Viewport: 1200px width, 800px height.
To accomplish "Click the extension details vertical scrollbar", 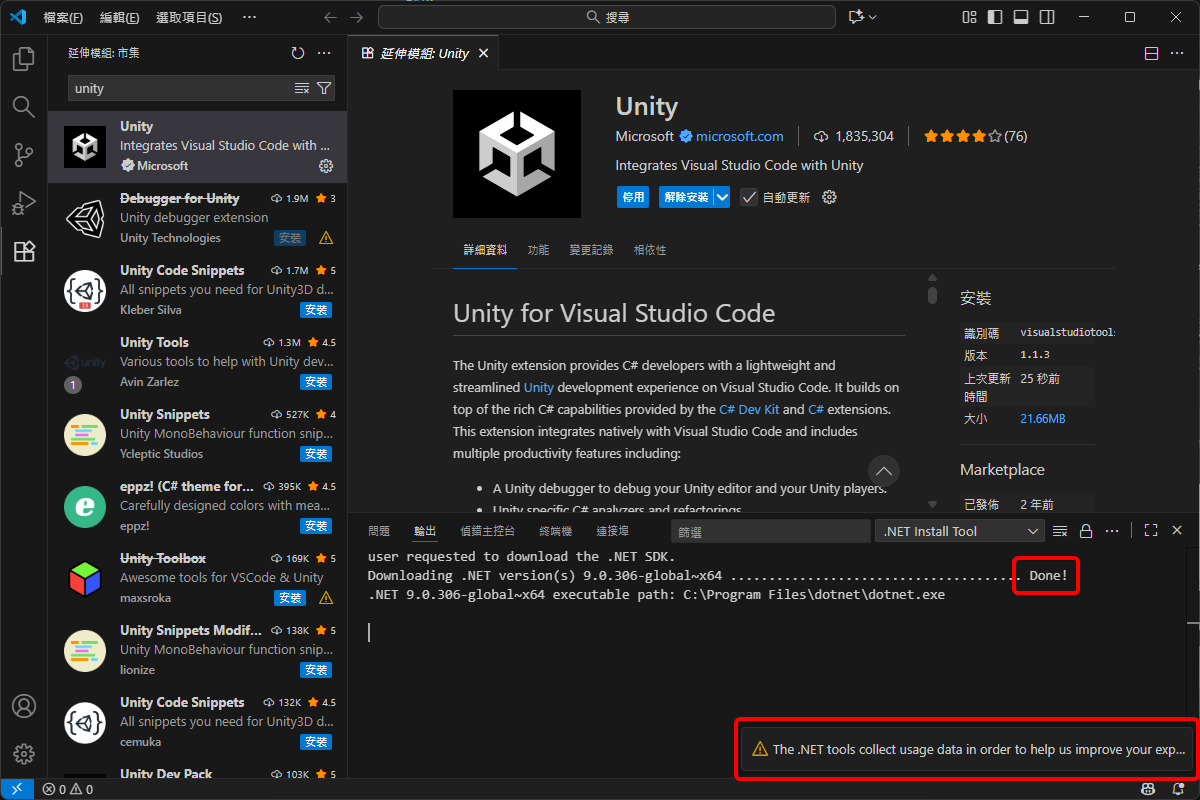I will [932, 294].
